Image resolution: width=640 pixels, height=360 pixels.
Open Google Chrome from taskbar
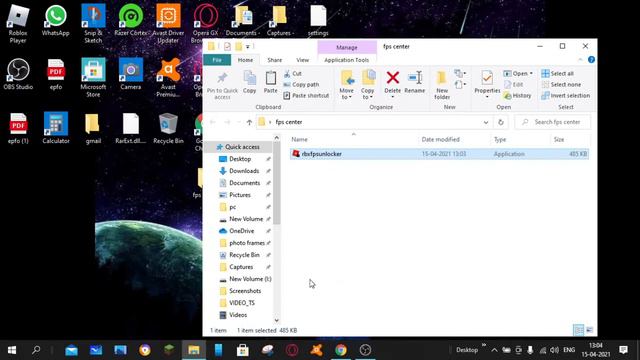(341, 350)
